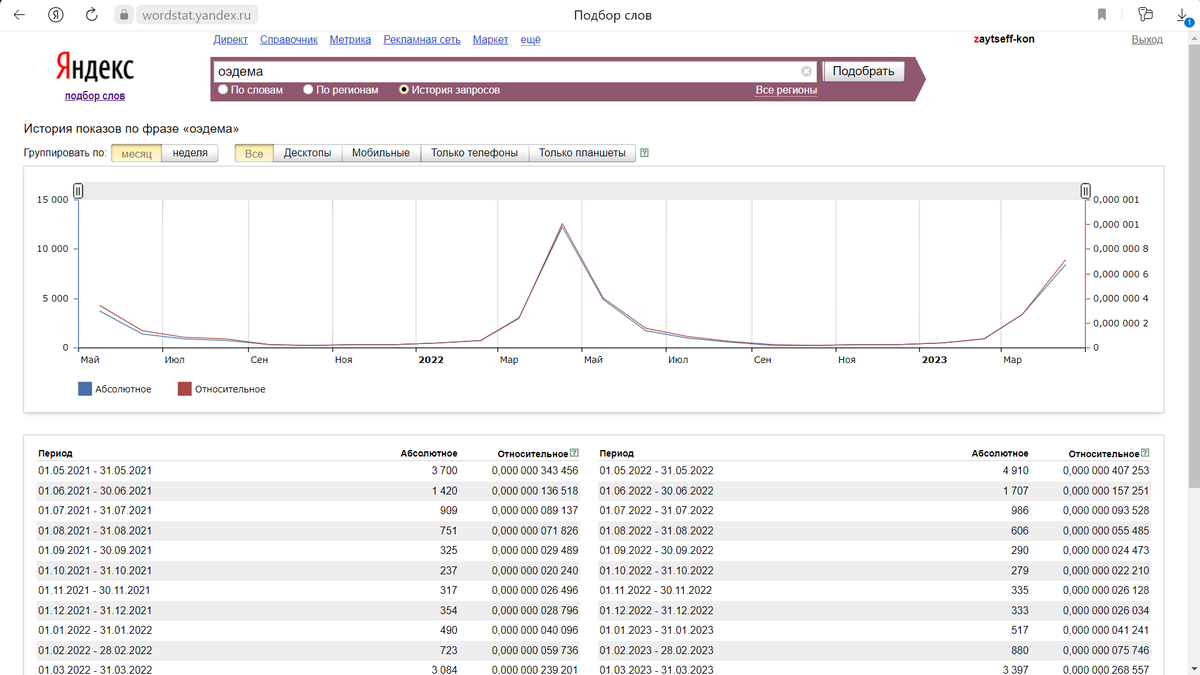Viewport: 1200px width, 675px height.
Task: Select the По словам radio option
Action: (x=223, y=90)
